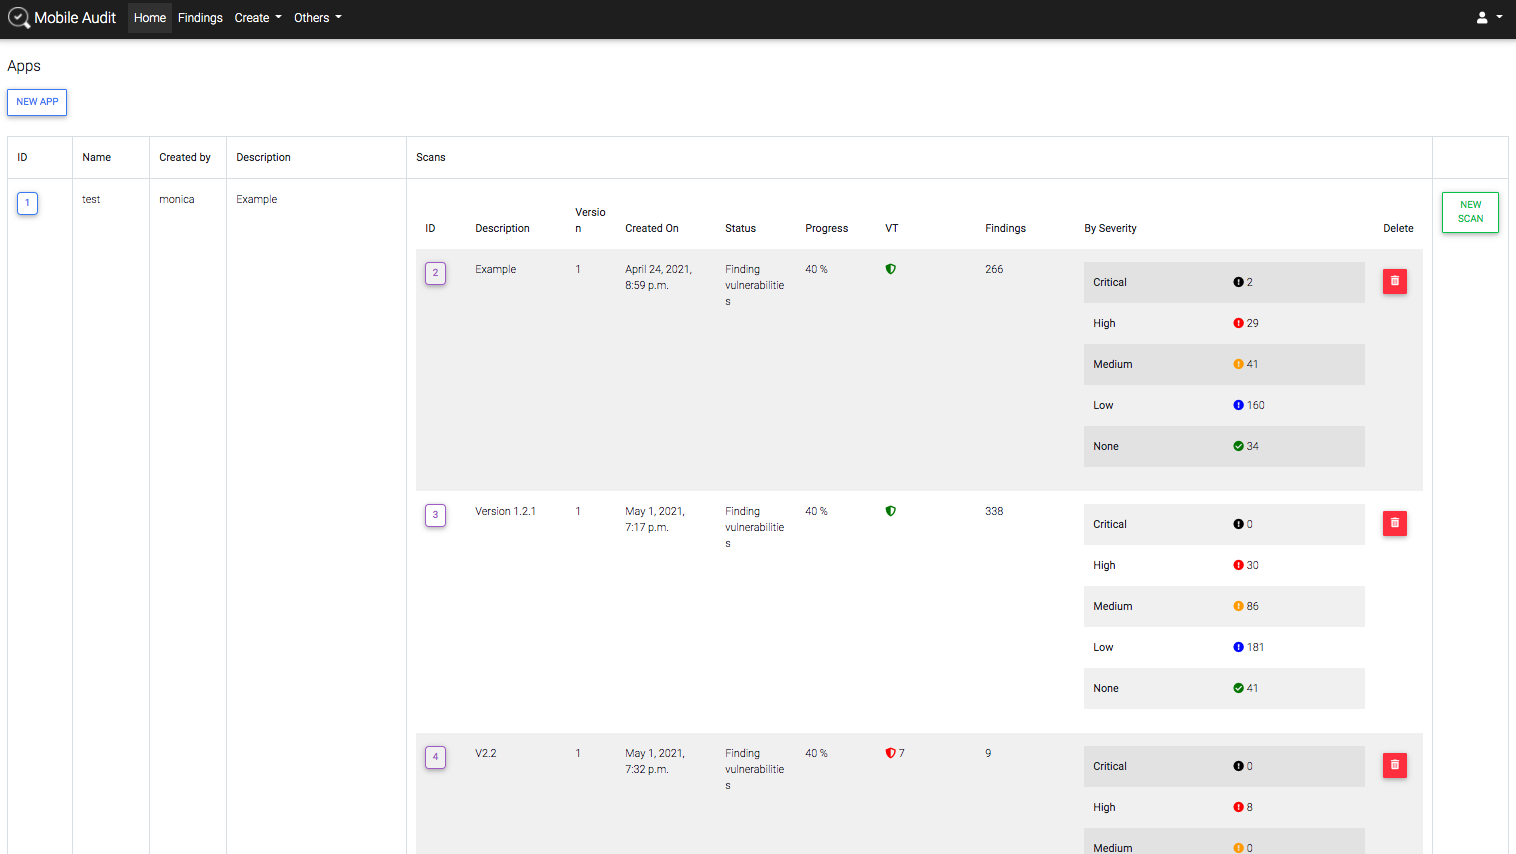
Task: Delete the V2.2 scan
Action: (1395, 766)
